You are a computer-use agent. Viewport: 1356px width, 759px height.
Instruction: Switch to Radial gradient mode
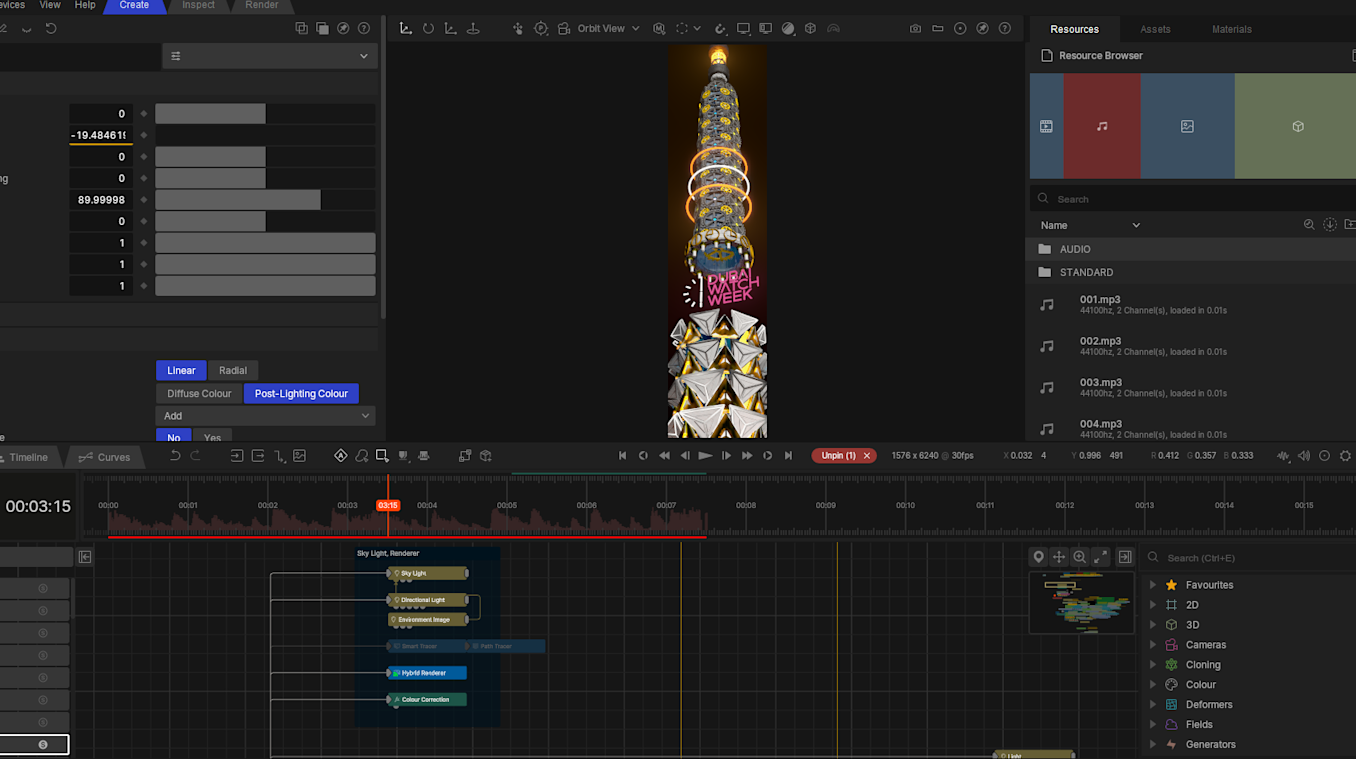tap(233, 370)
